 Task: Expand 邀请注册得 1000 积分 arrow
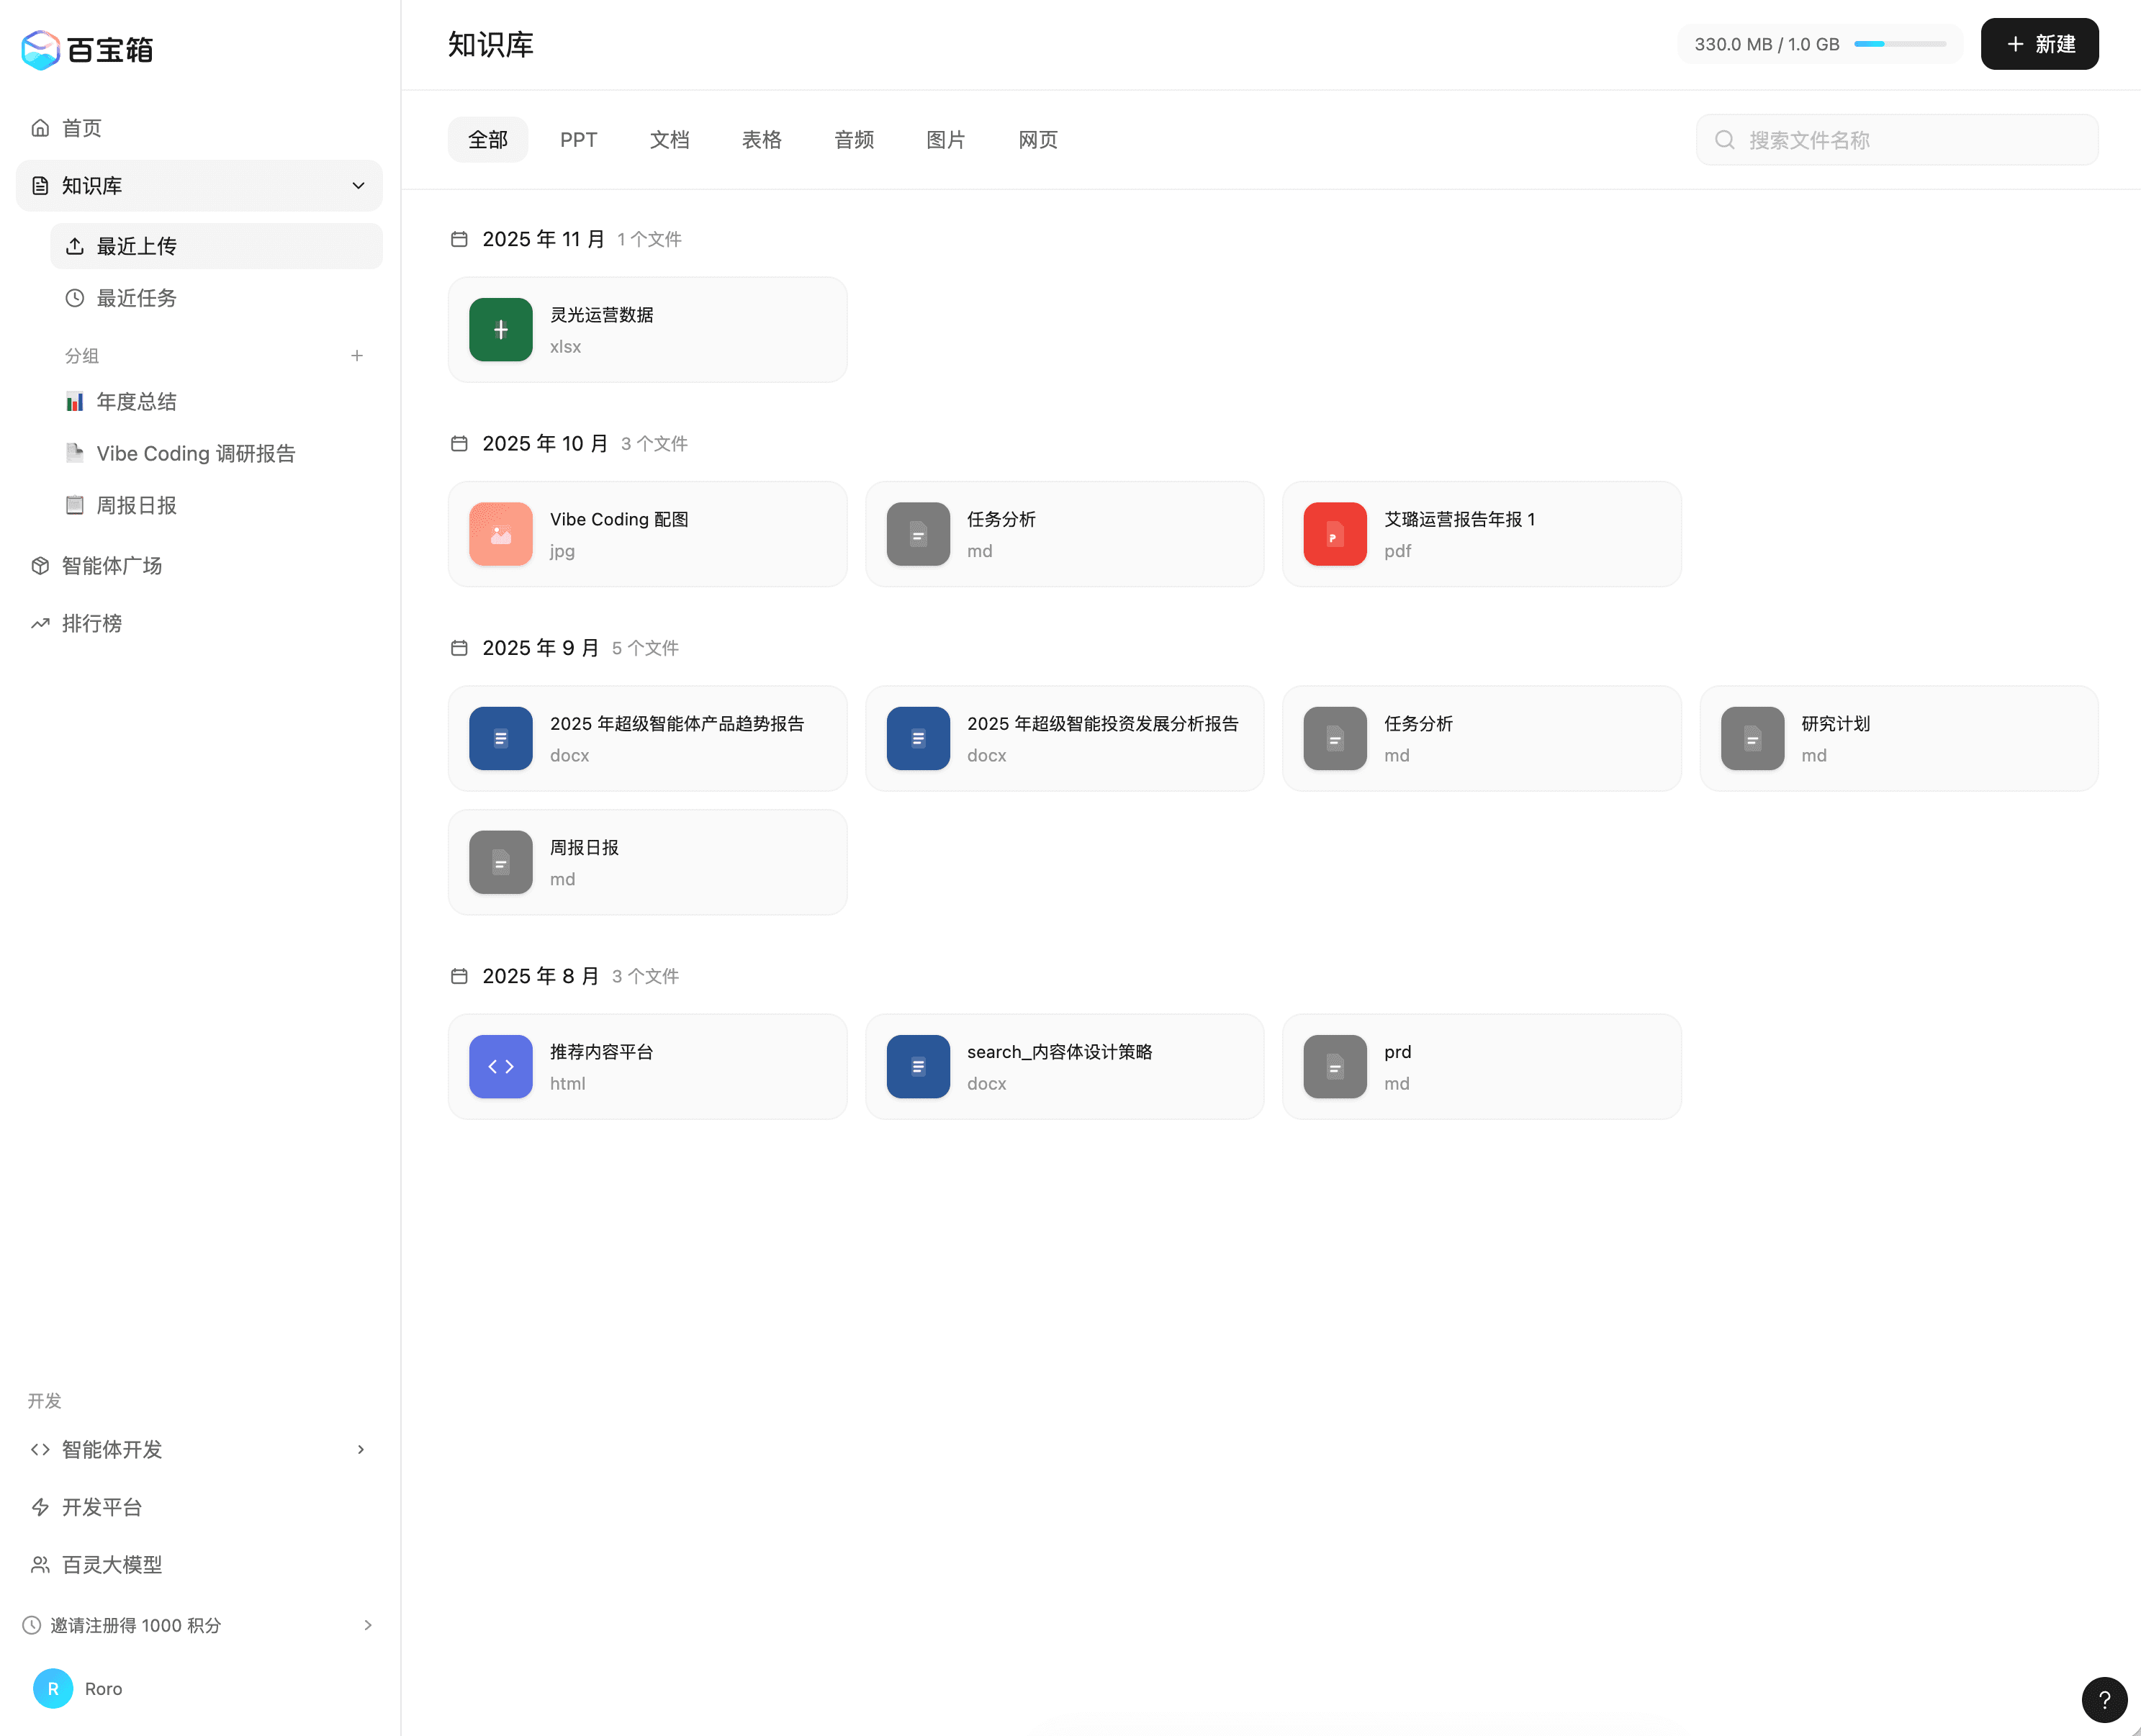click(x=367, y=1625)
